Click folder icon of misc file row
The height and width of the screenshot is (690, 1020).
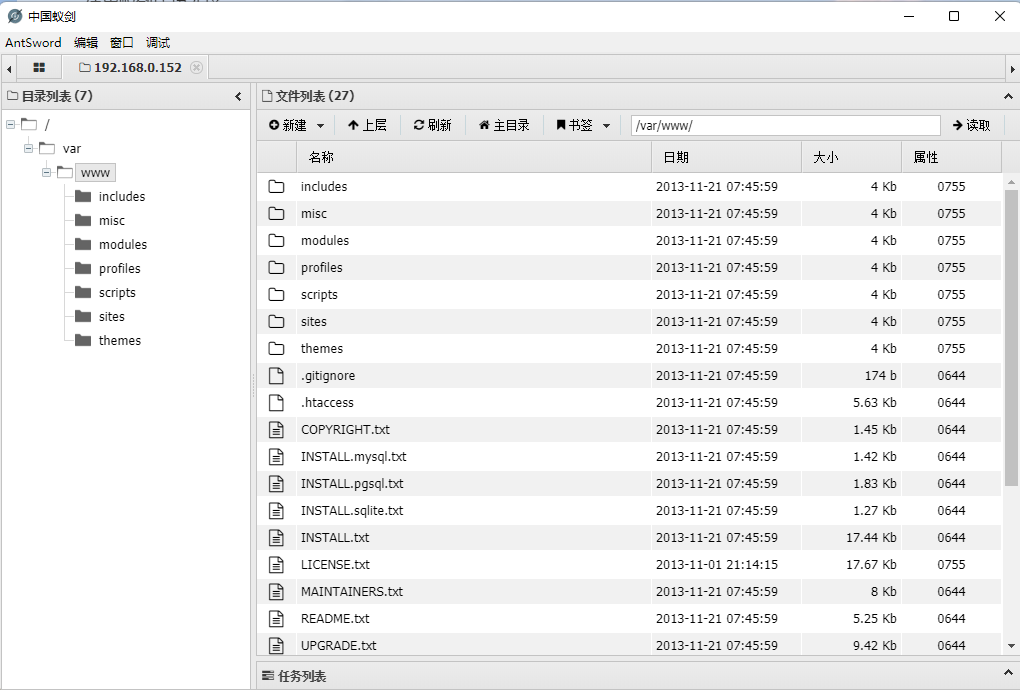276,213
